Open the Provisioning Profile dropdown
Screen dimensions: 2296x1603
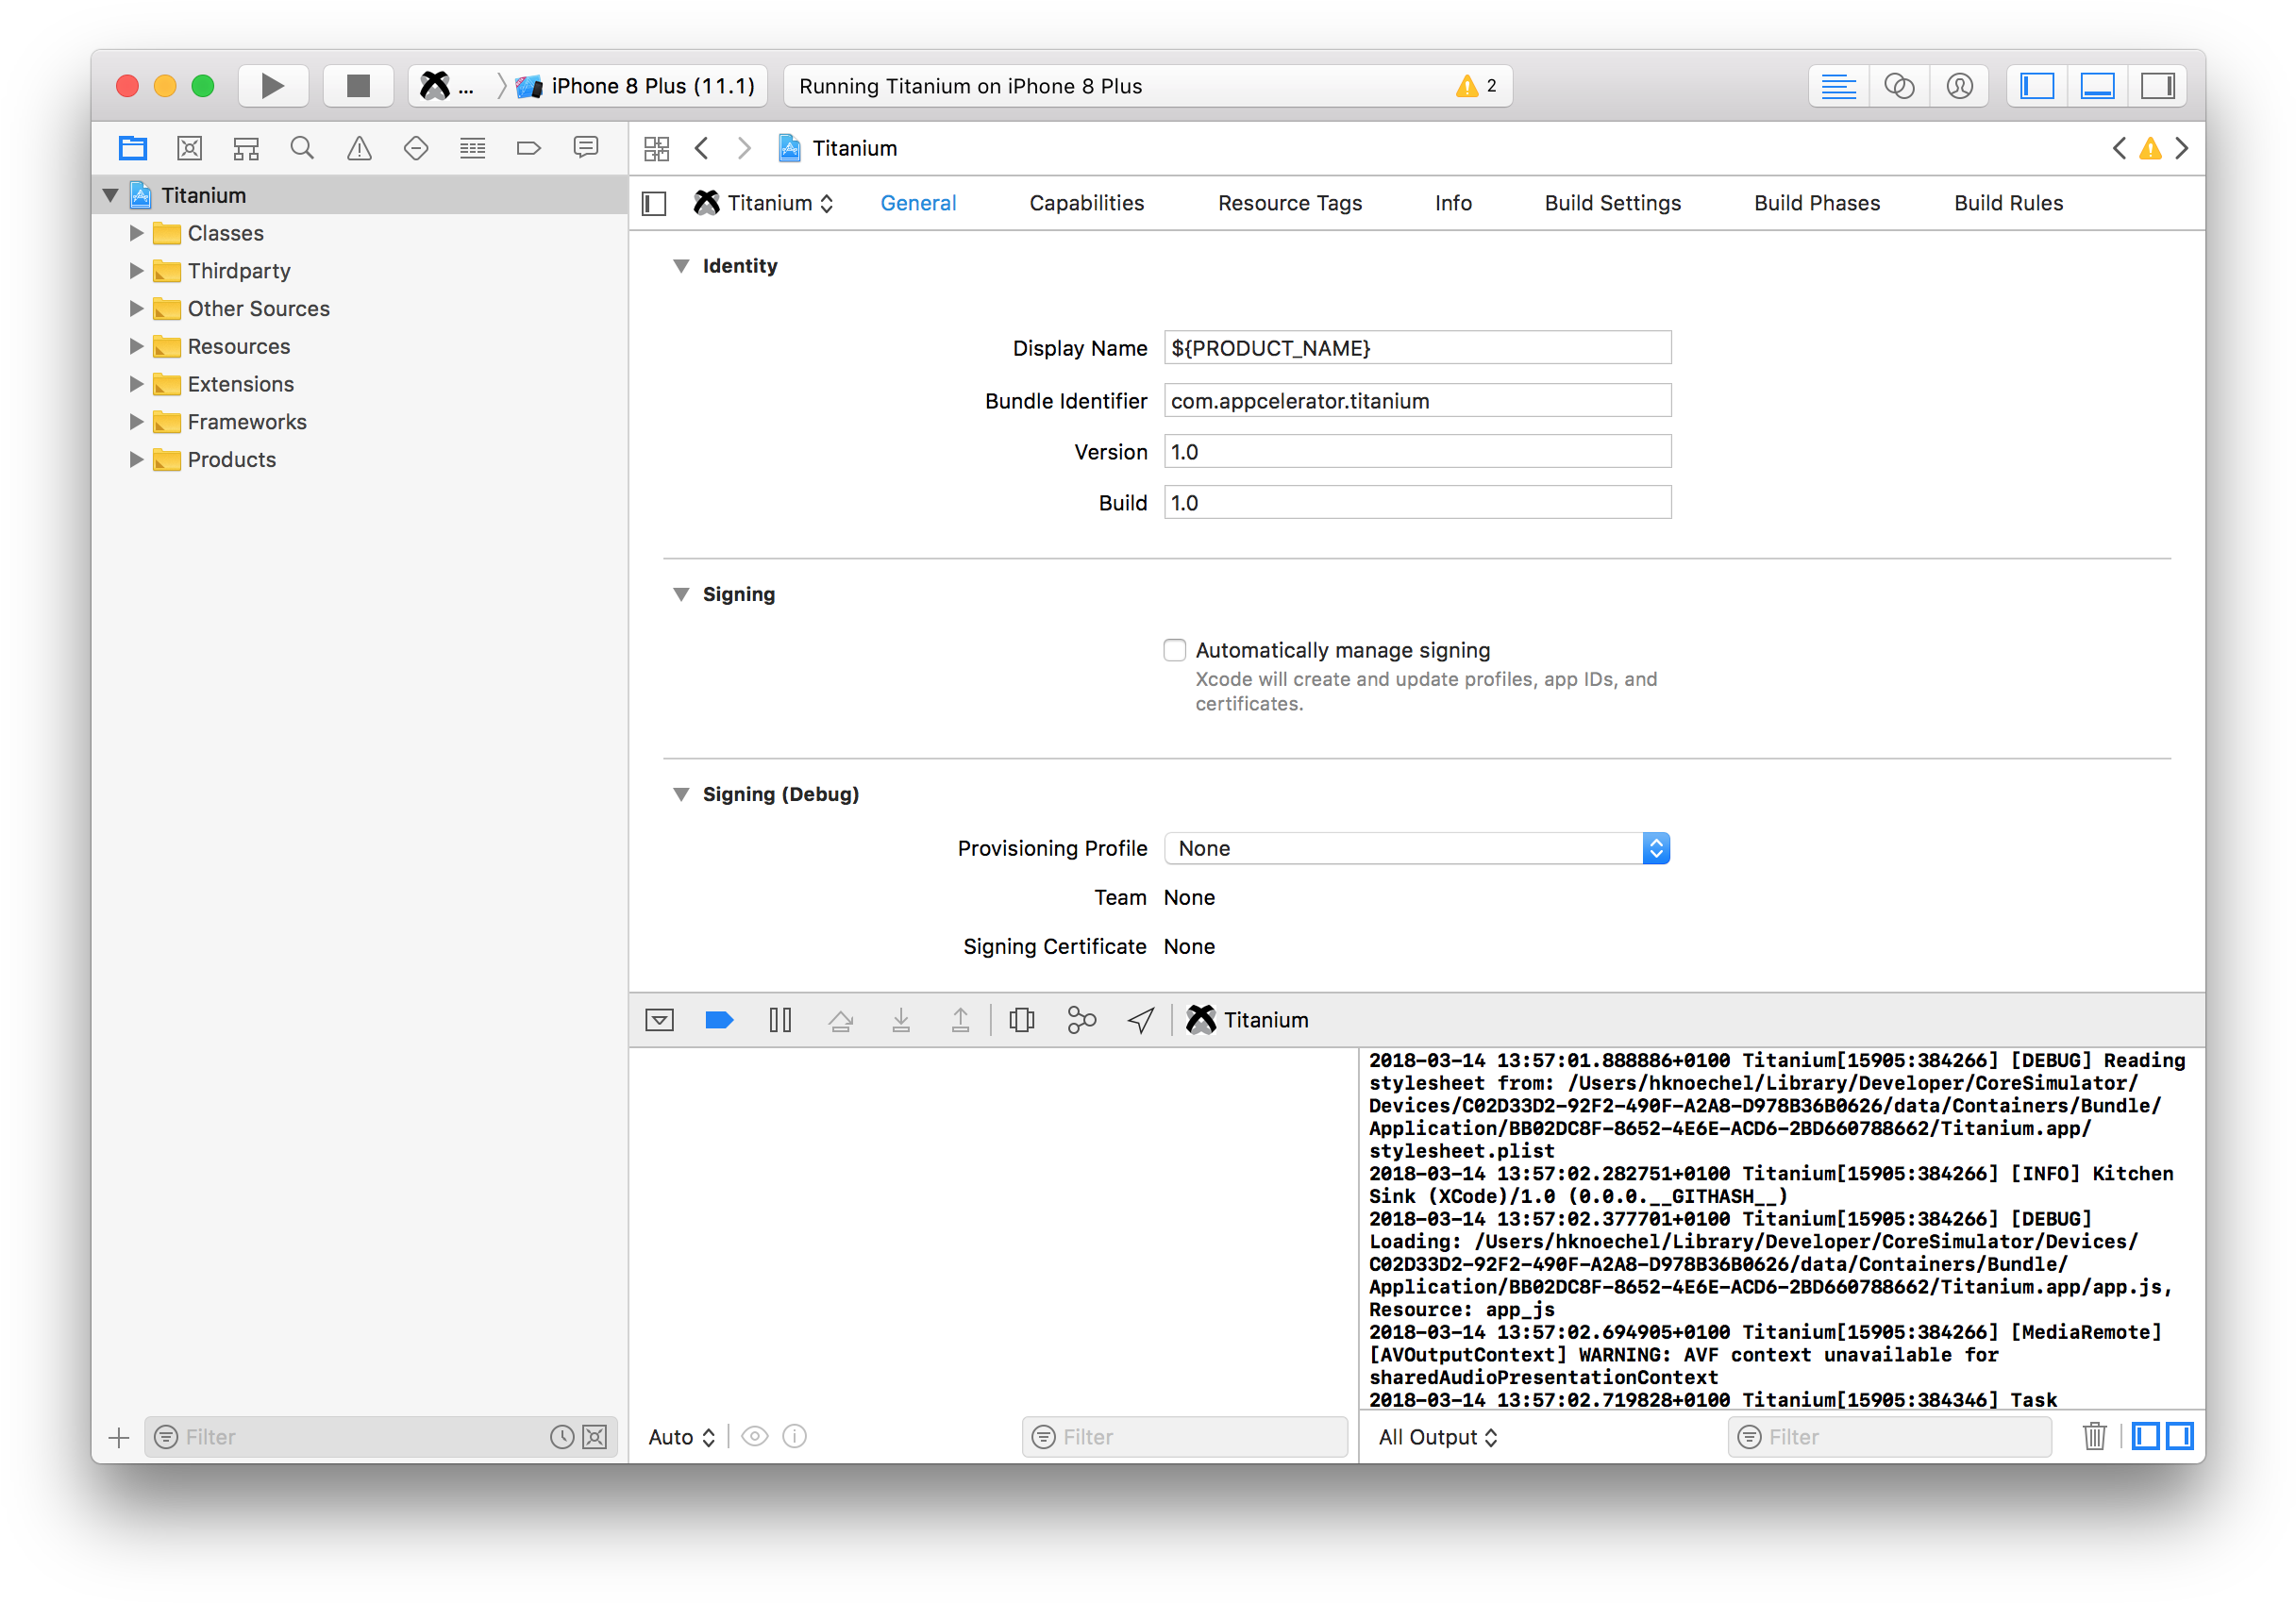click(x=1417, y=848)
